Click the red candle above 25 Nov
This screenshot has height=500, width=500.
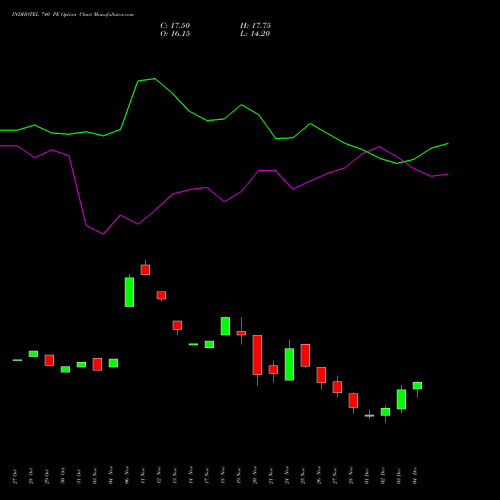(305, 355)
